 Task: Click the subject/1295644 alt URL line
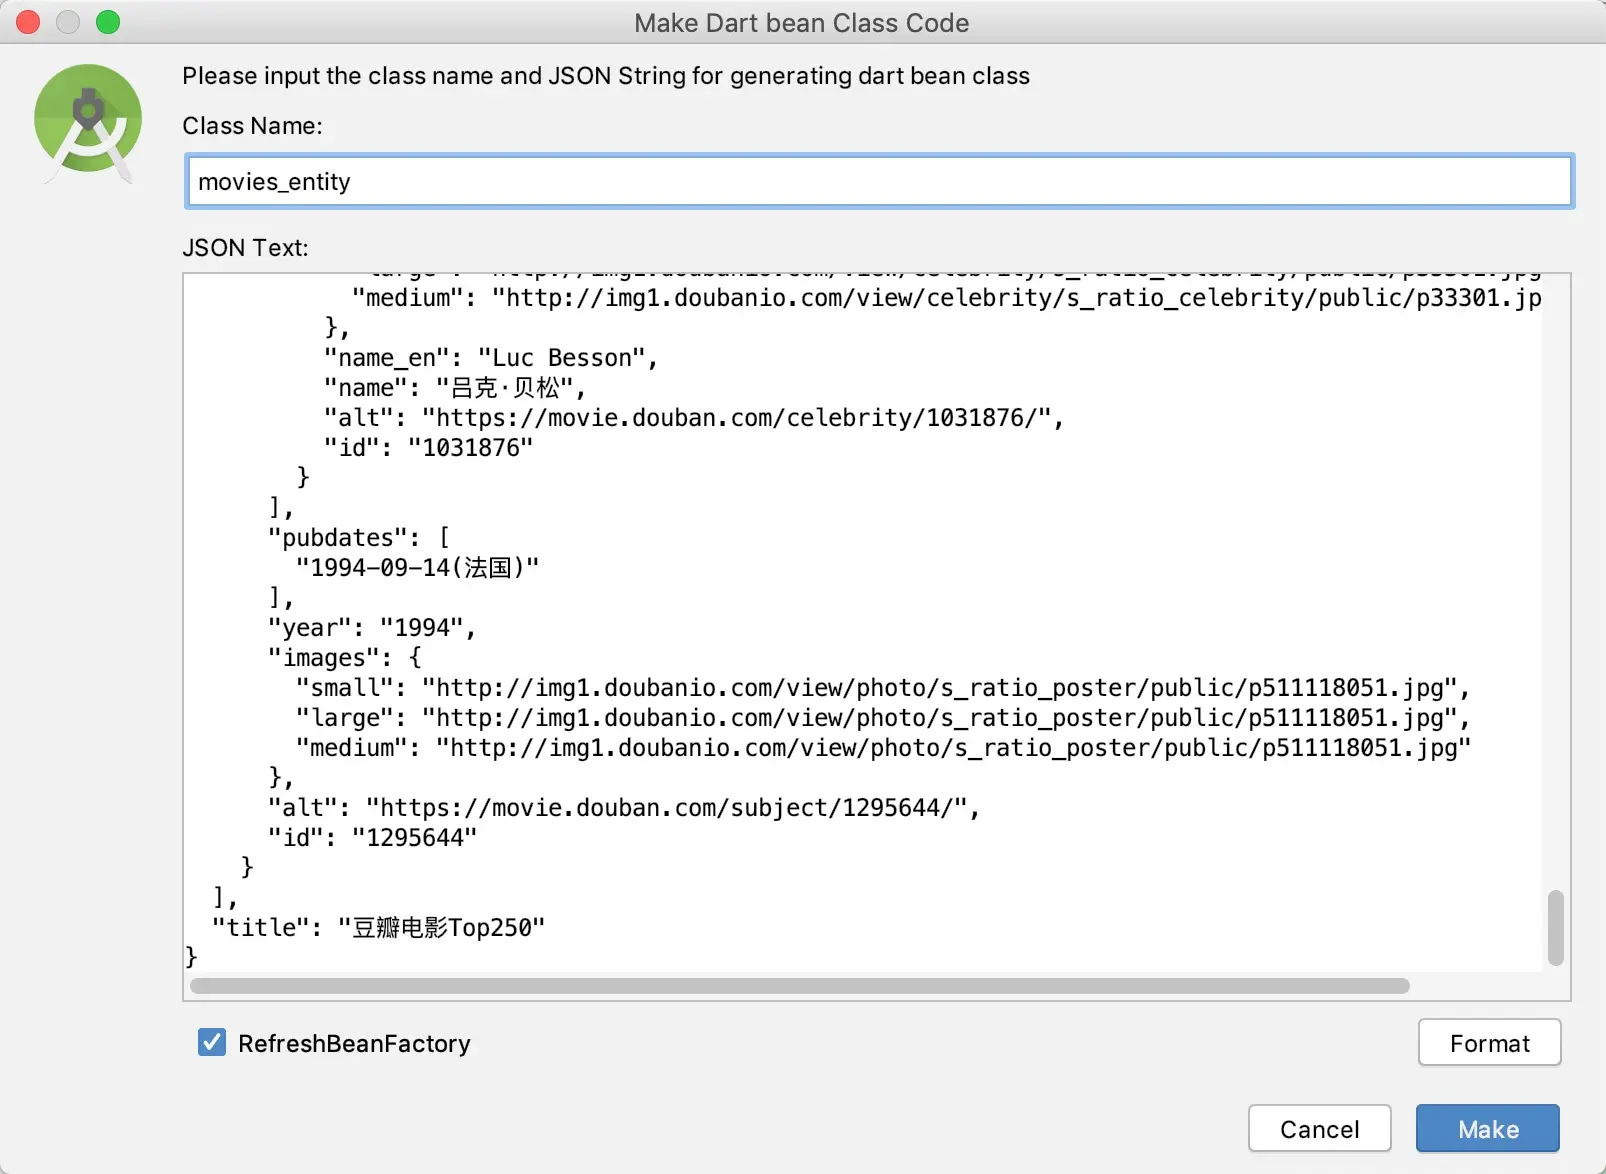click(623, 808)
